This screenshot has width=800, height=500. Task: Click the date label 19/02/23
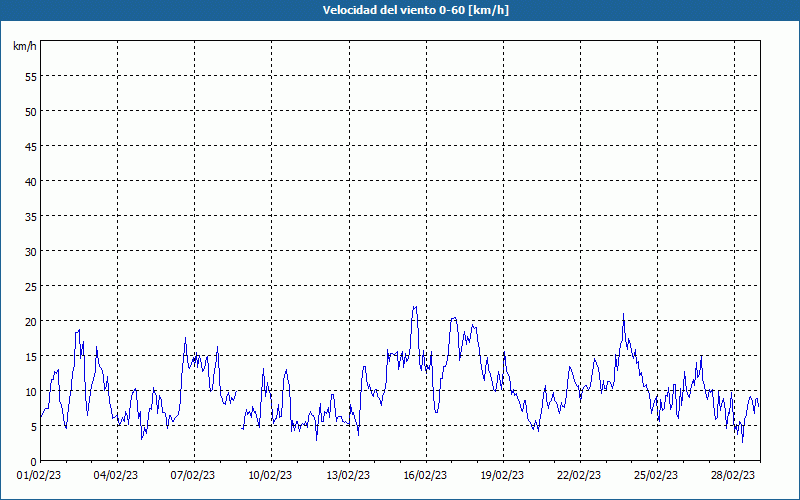(x=502, y=476)
